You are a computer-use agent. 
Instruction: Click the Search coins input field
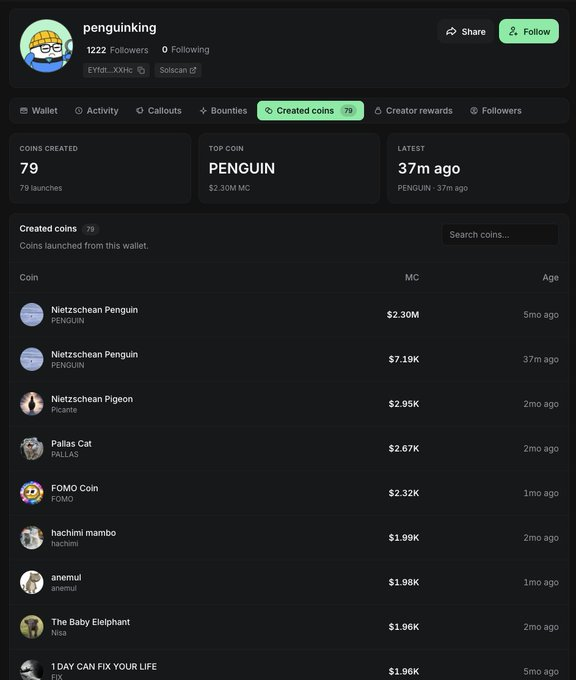[x=500, y=235]
